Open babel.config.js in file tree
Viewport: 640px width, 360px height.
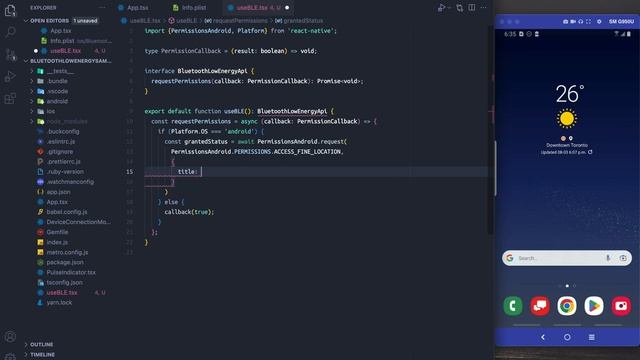pyautogui.click(x=67, y=212)
